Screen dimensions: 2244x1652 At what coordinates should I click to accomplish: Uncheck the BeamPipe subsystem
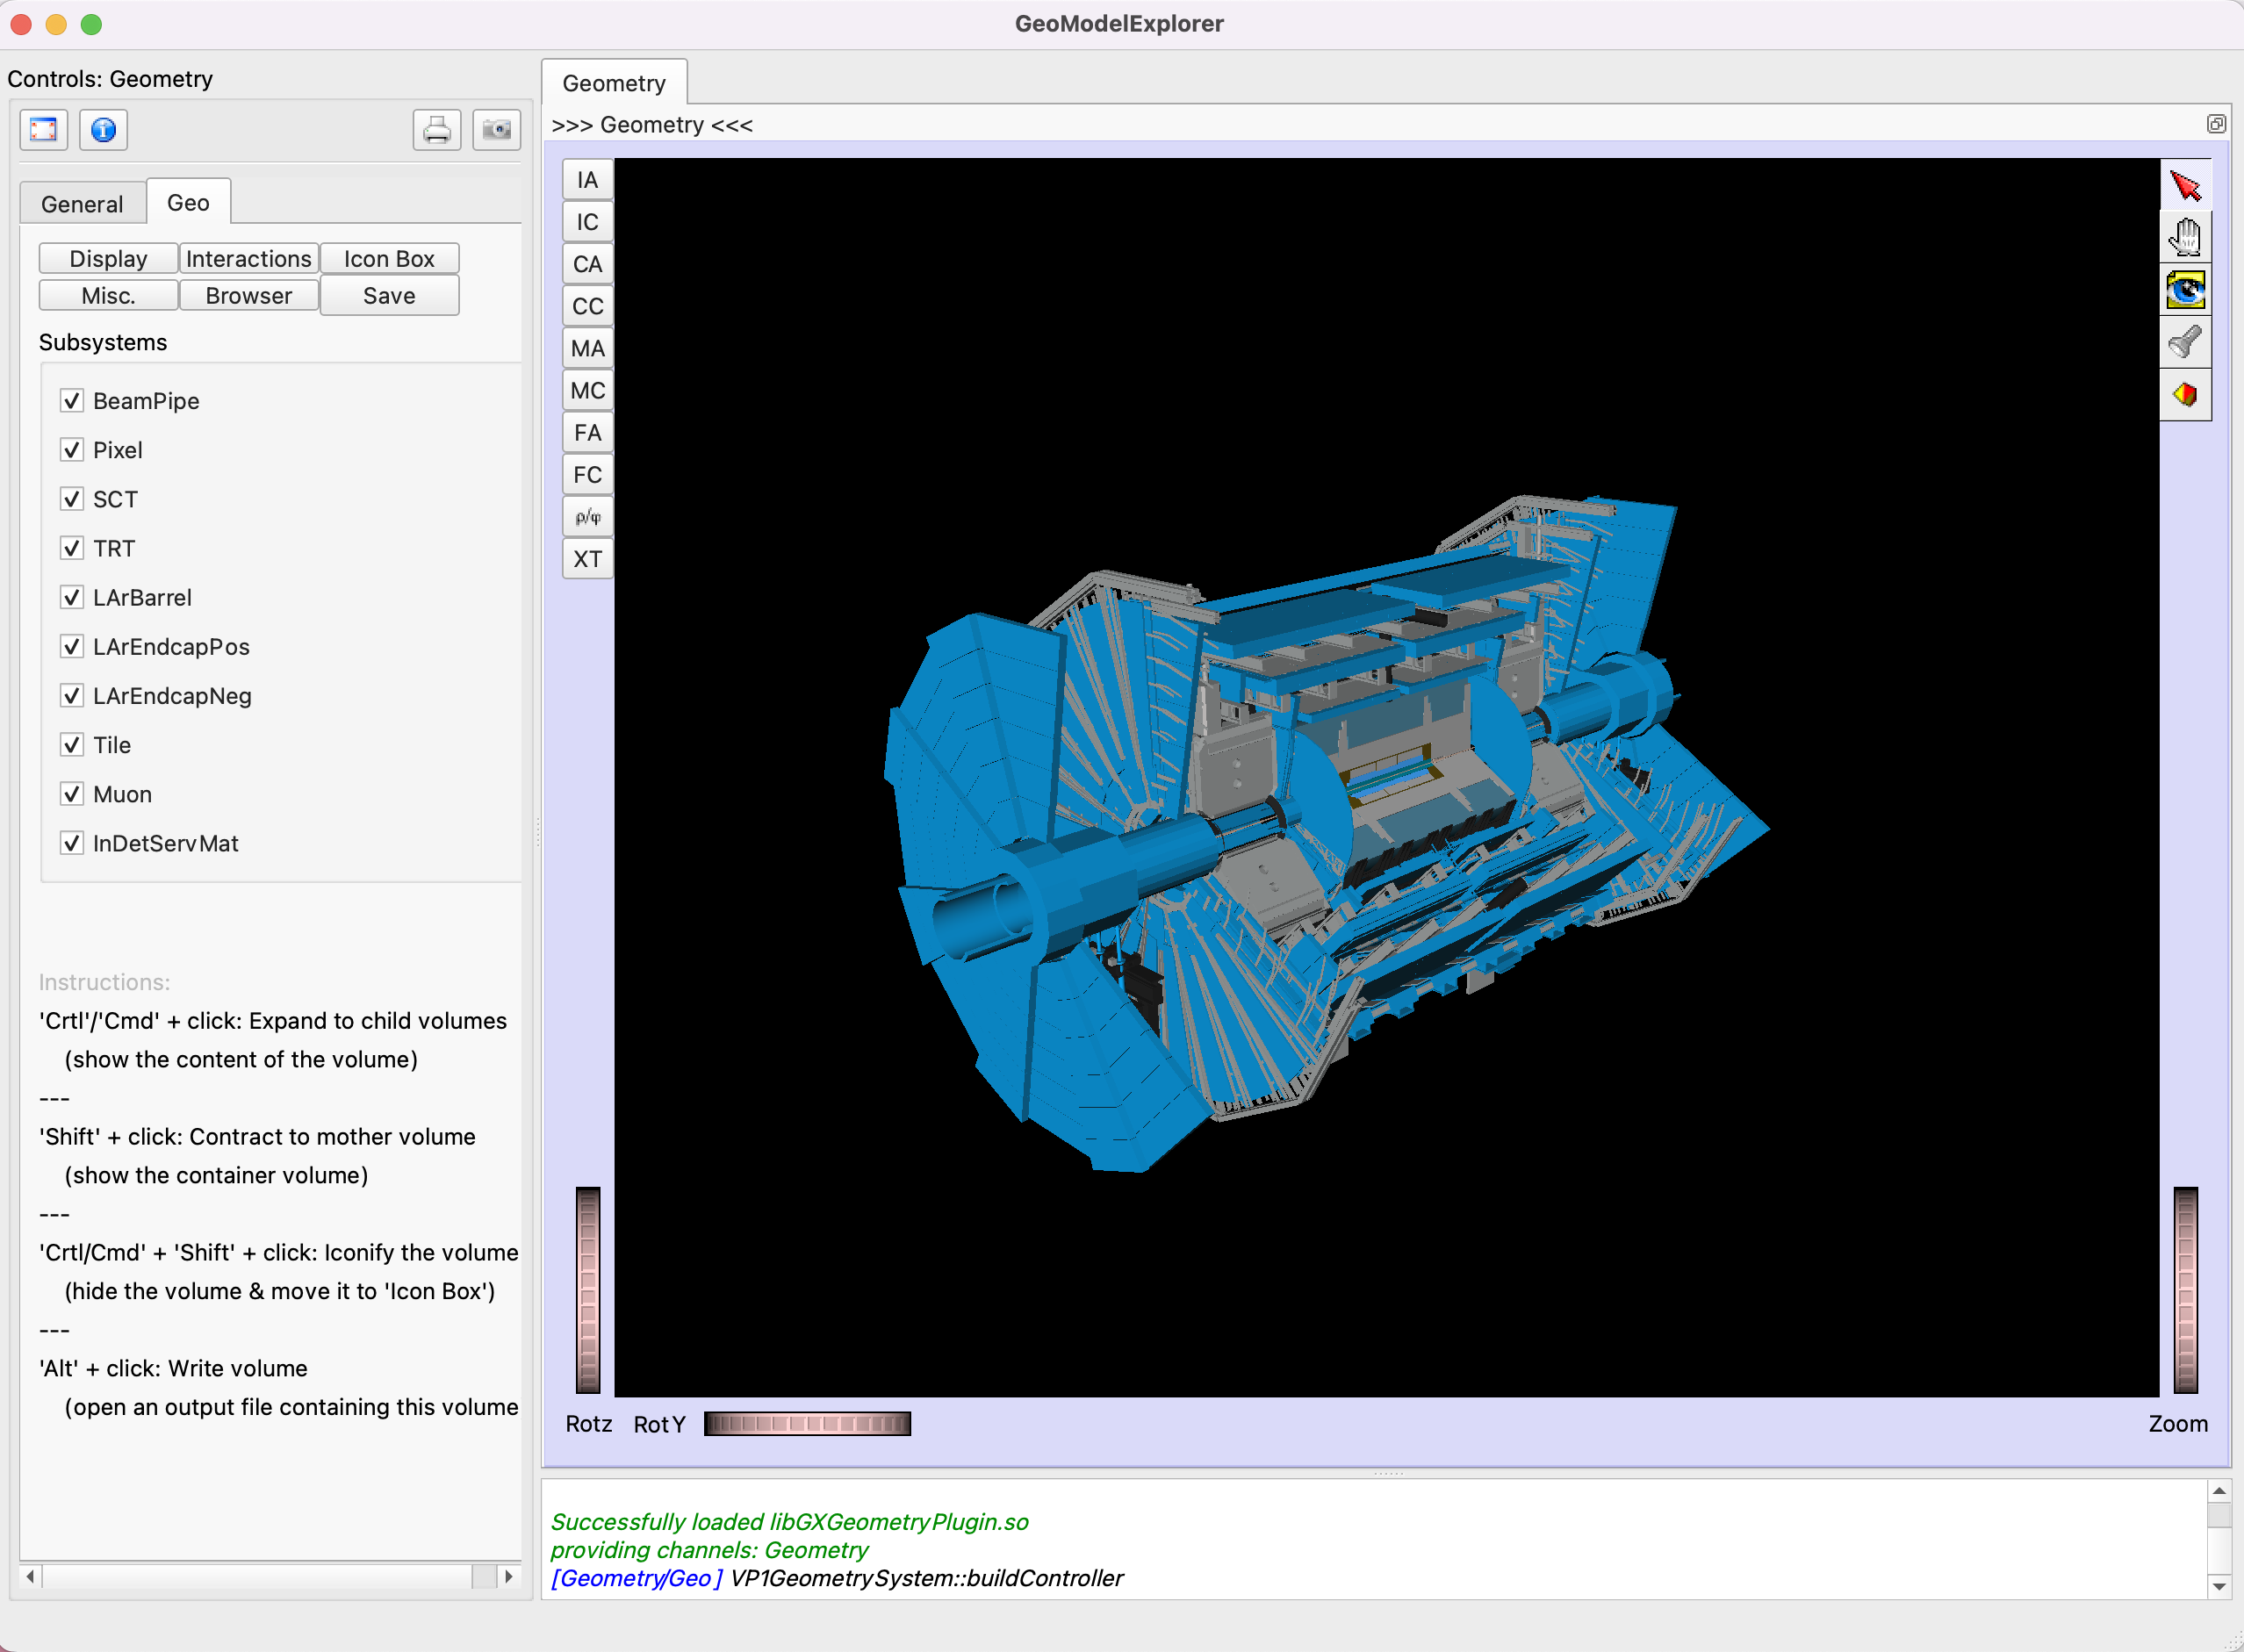72,401
